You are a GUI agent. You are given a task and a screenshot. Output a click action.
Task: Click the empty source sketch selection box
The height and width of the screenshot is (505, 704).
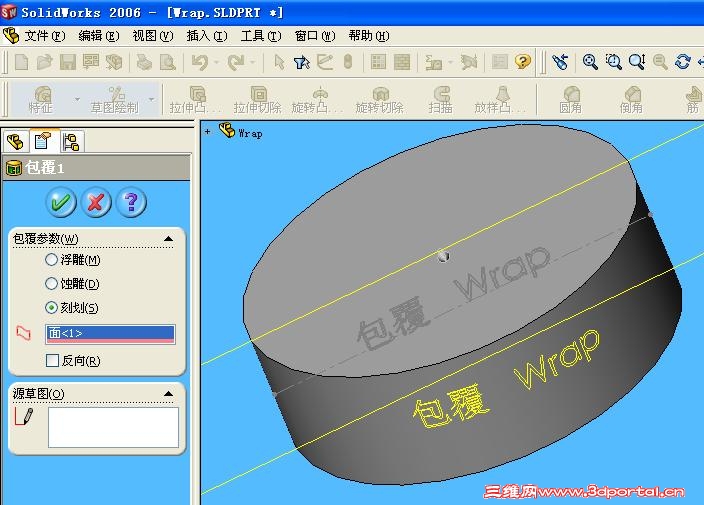pos(113,427)
